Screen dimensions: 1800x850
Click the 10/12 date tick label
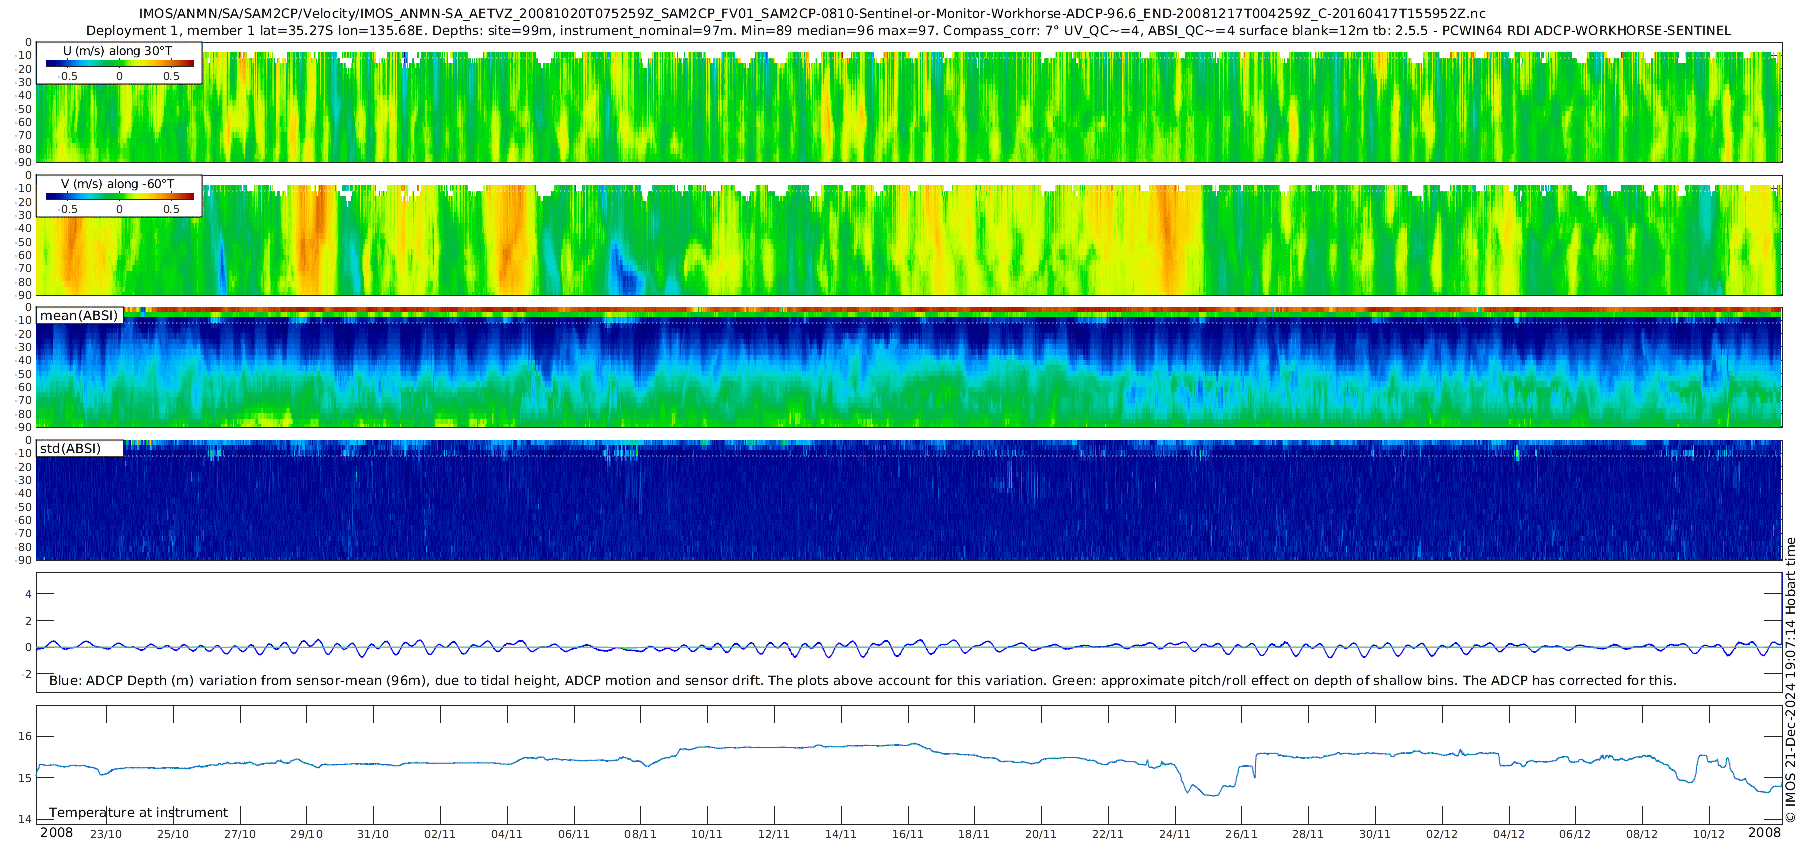[1708, 834]
